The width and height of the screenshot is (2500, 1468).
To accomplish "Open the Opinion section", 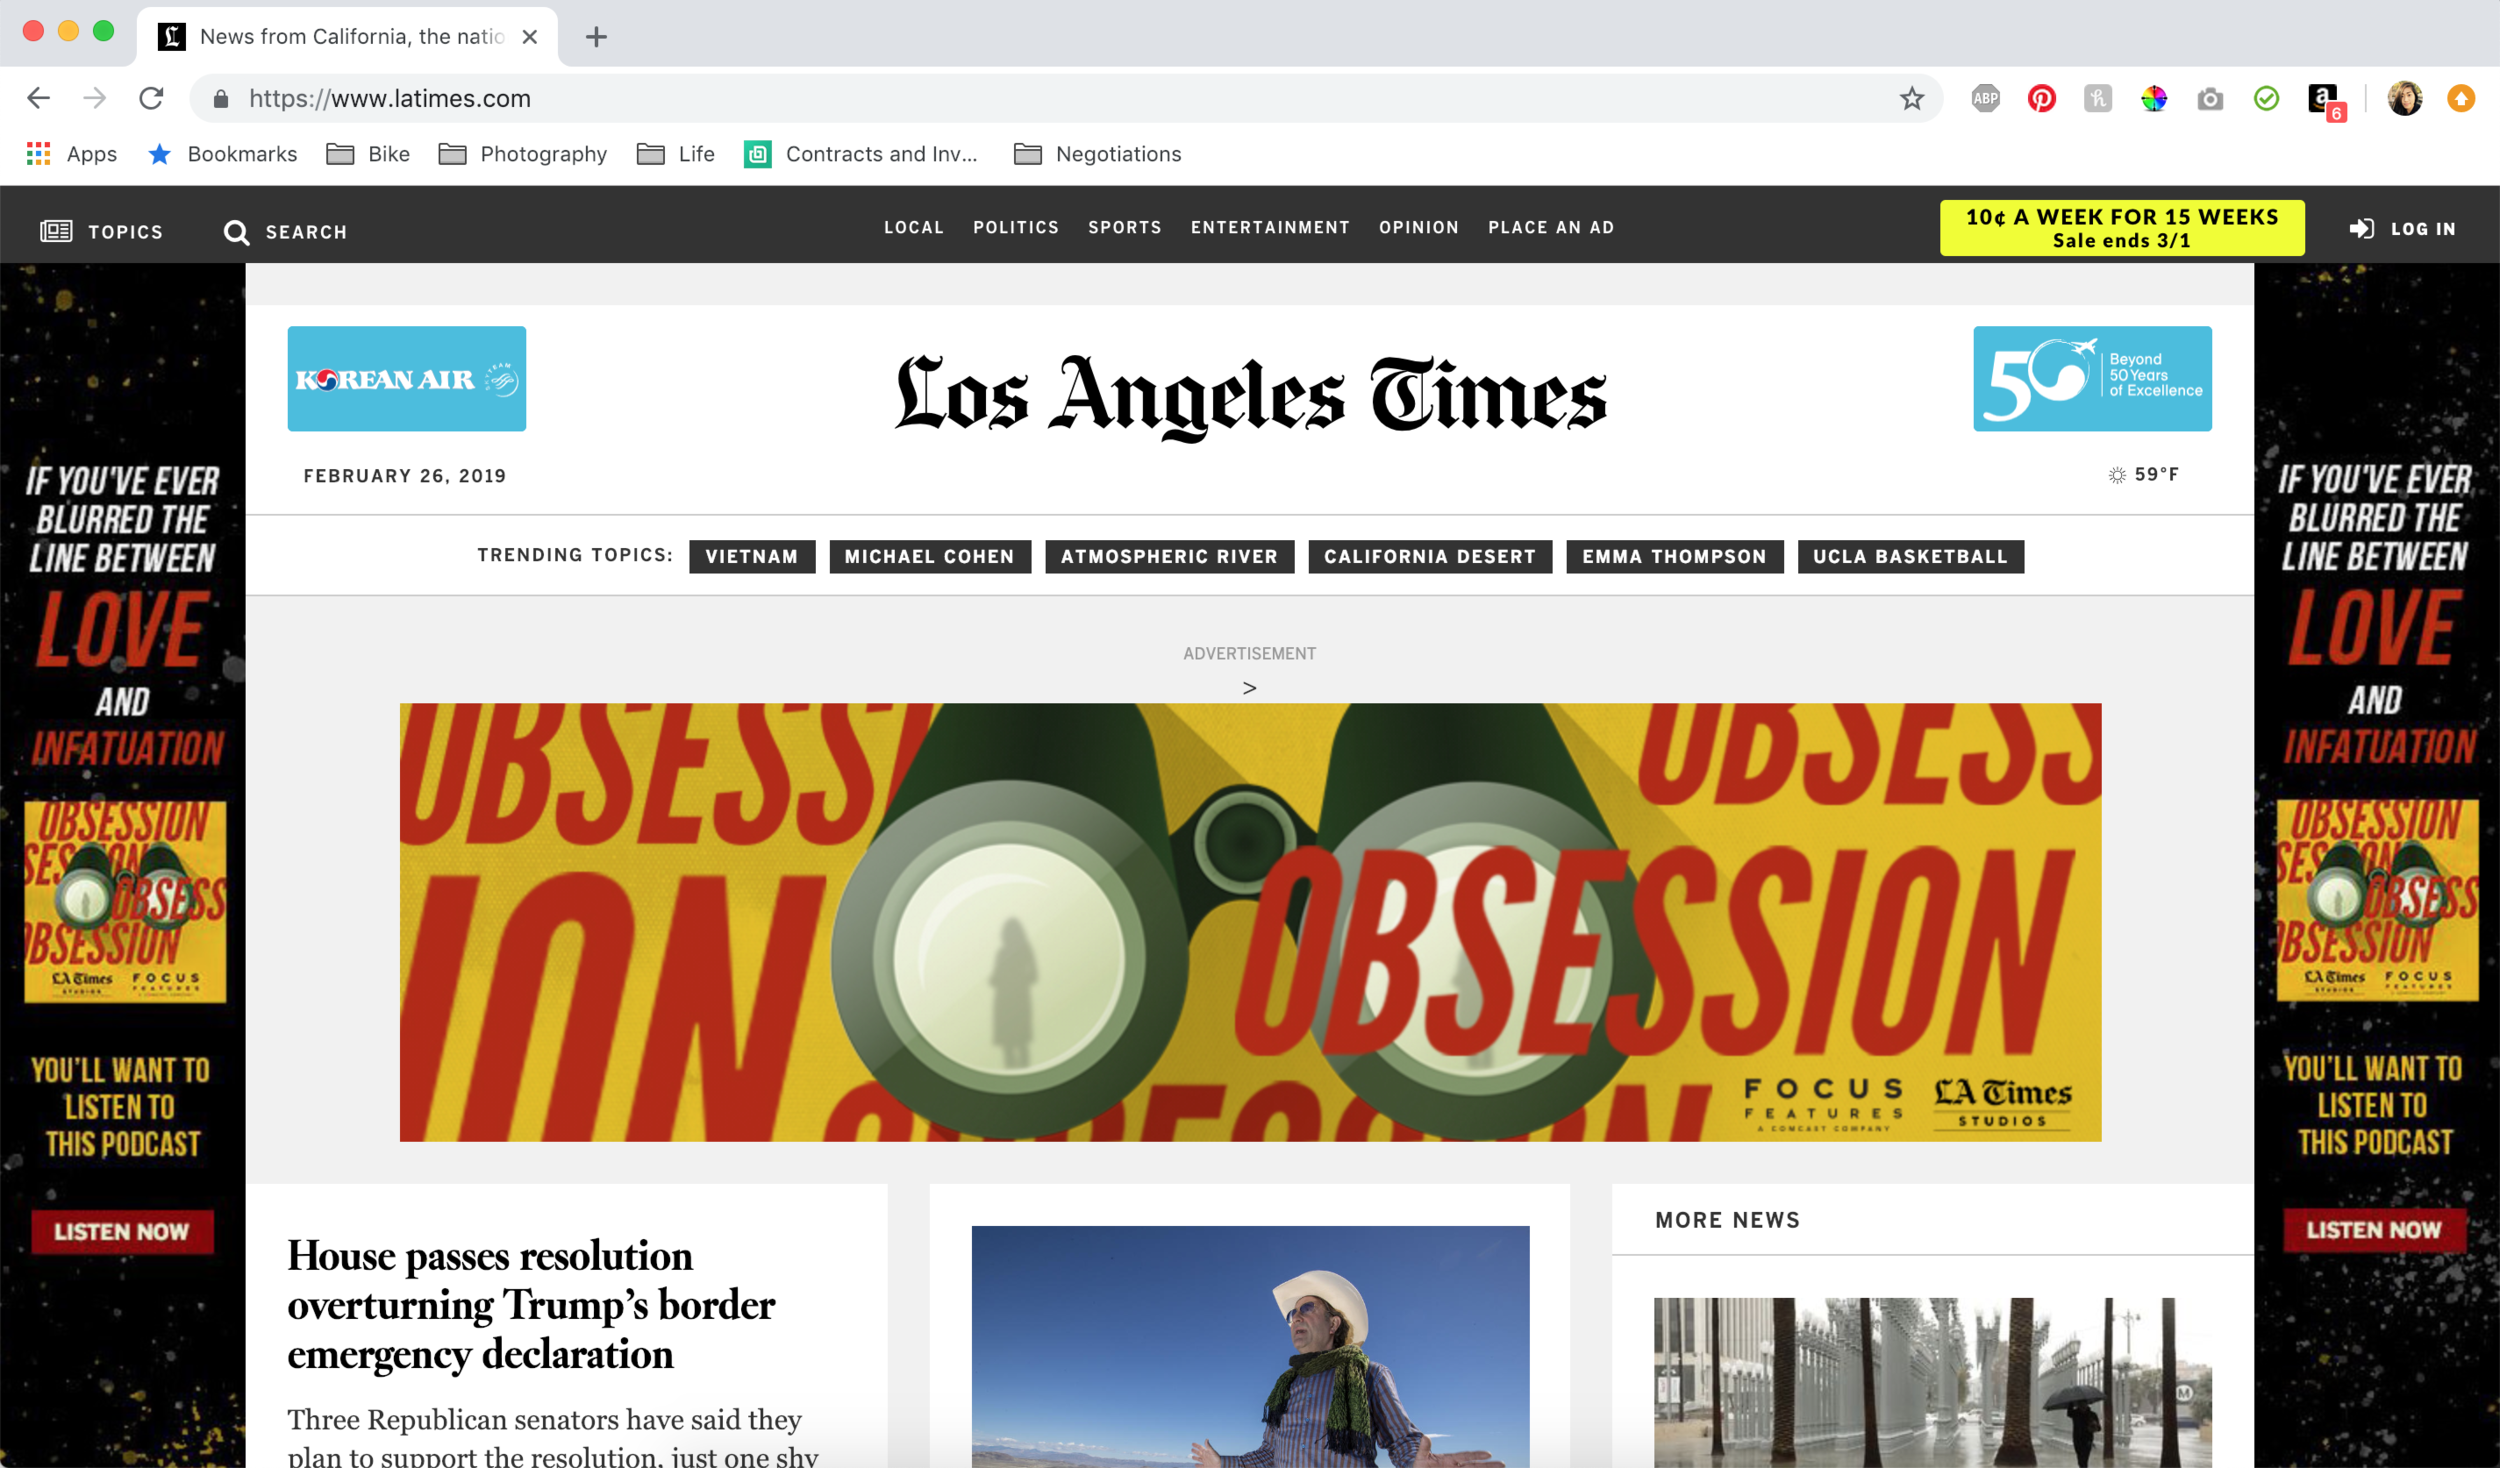I will (1419, 227).
